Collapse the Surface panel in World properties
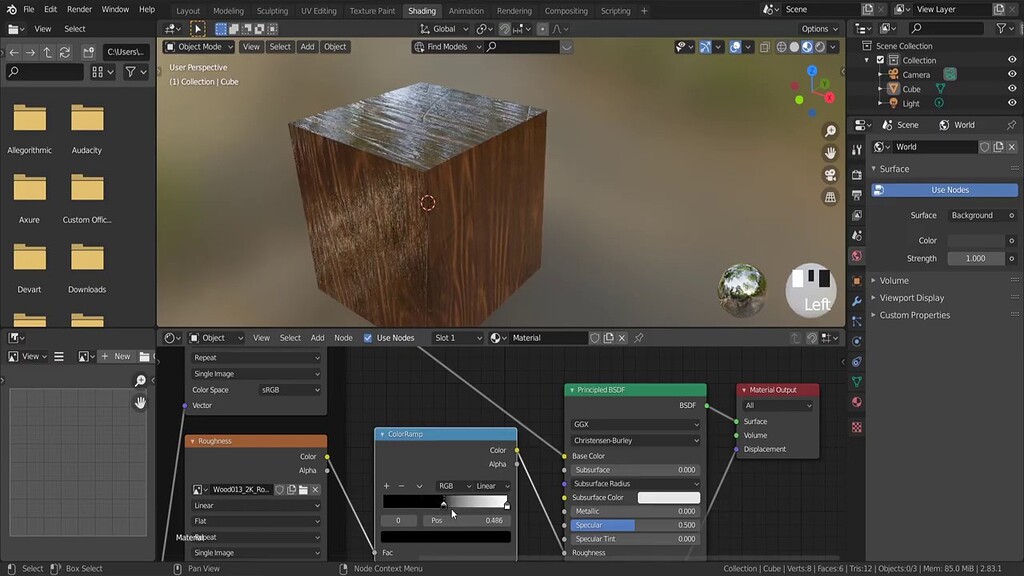Viewport: 1024px width, 576px height. pos(893,168)
